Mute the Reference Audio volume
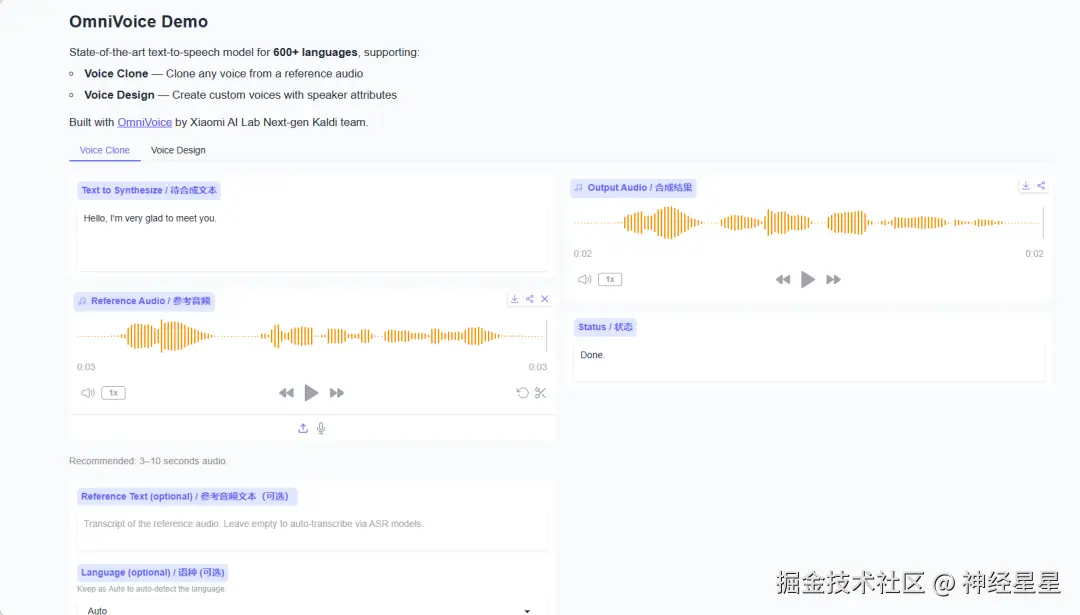 click(87, 393)
